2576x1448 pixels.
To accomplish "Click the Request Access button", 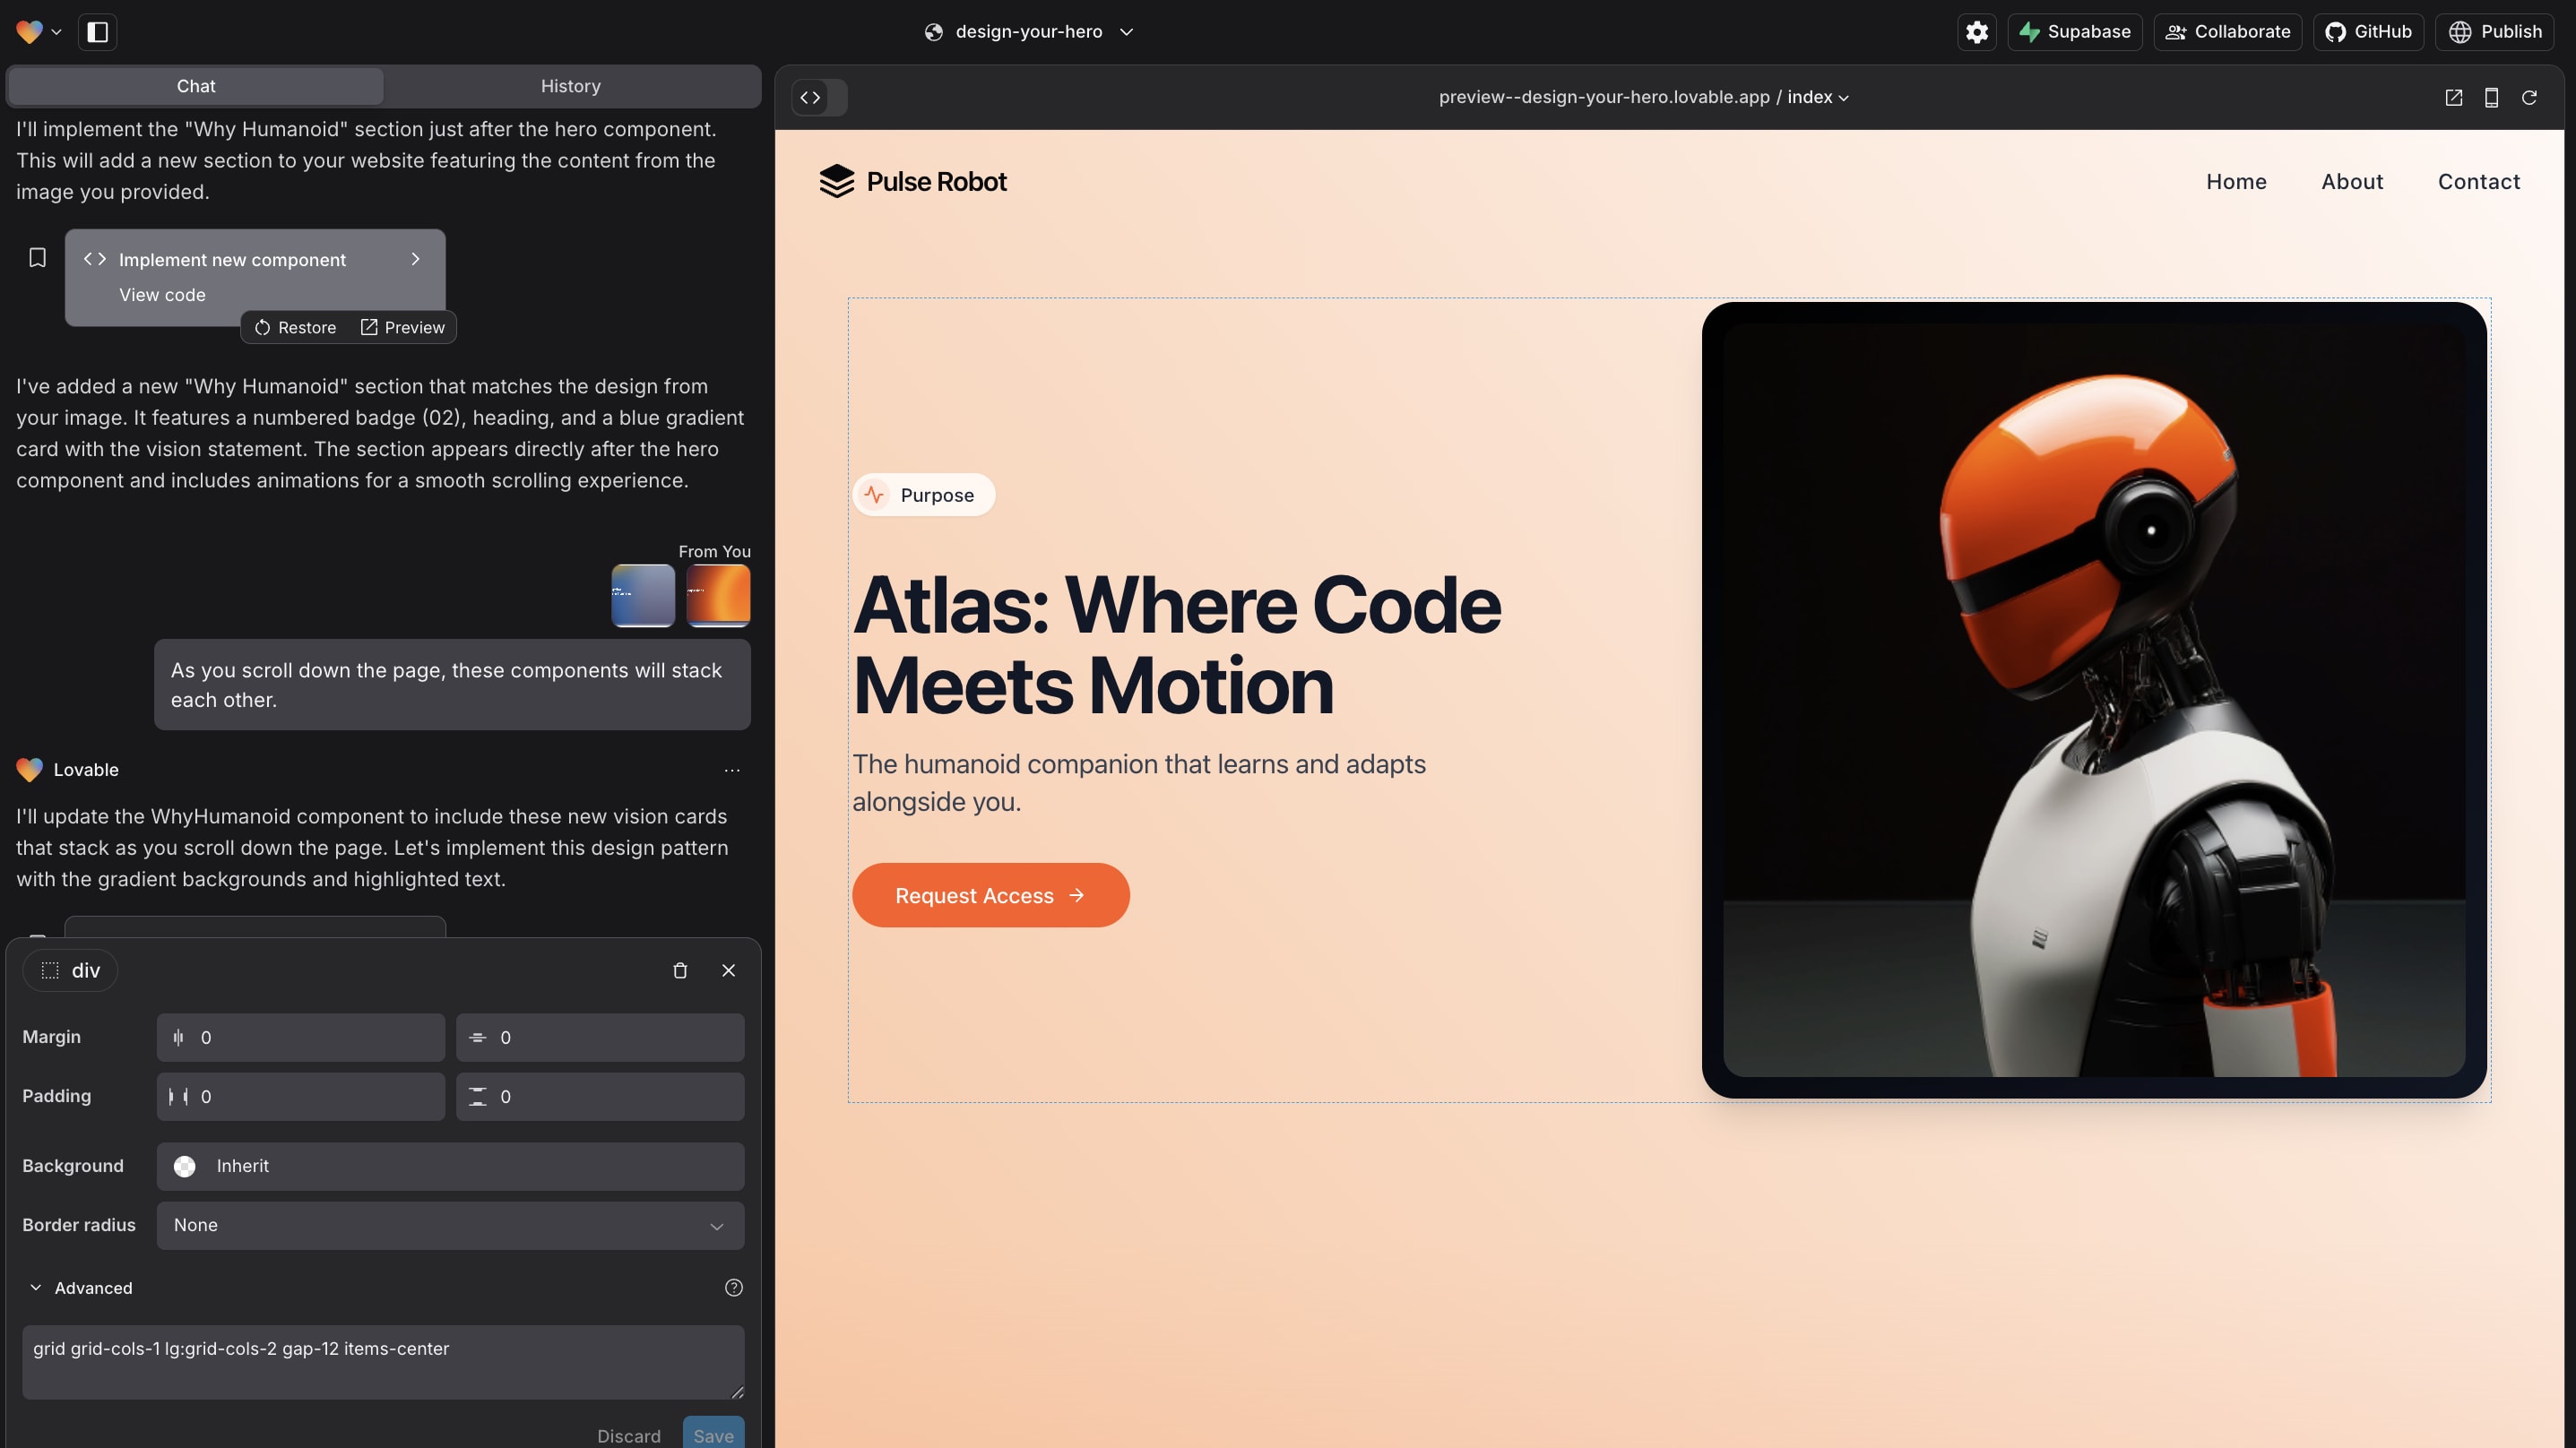I will coord(990,895).
